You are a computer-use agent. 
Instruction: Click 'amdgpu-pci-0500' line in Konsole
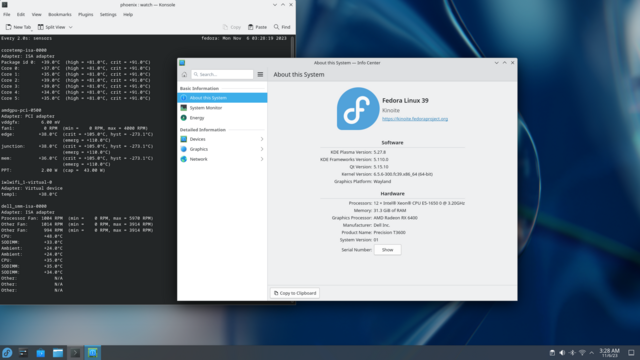(x=21, y=110)
